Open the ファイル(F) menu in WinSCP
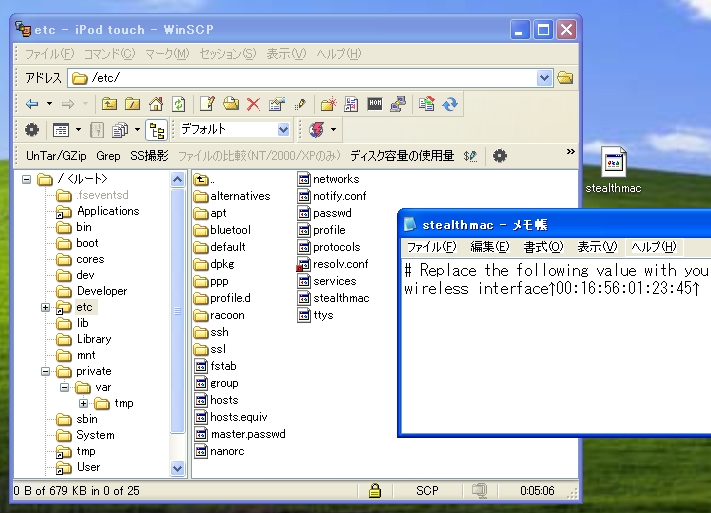711x513 pixels. pos(49,54)
